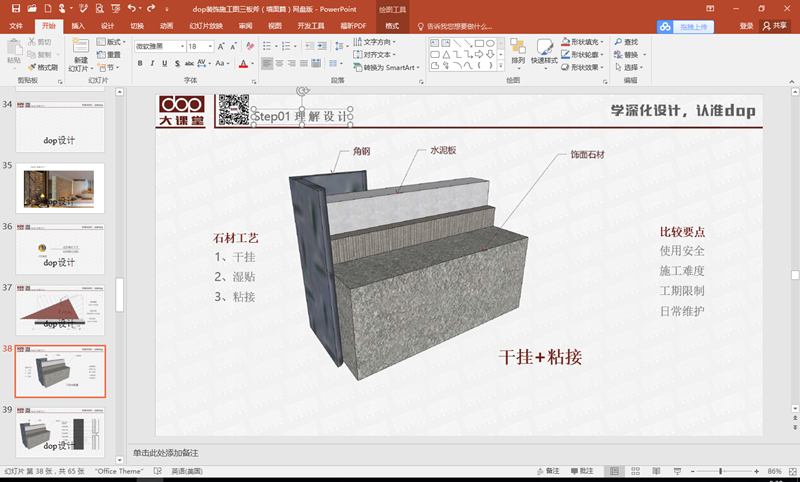Click the Find (查找) button
Viewport: 800px width, 482px height.
click(627, 42)
